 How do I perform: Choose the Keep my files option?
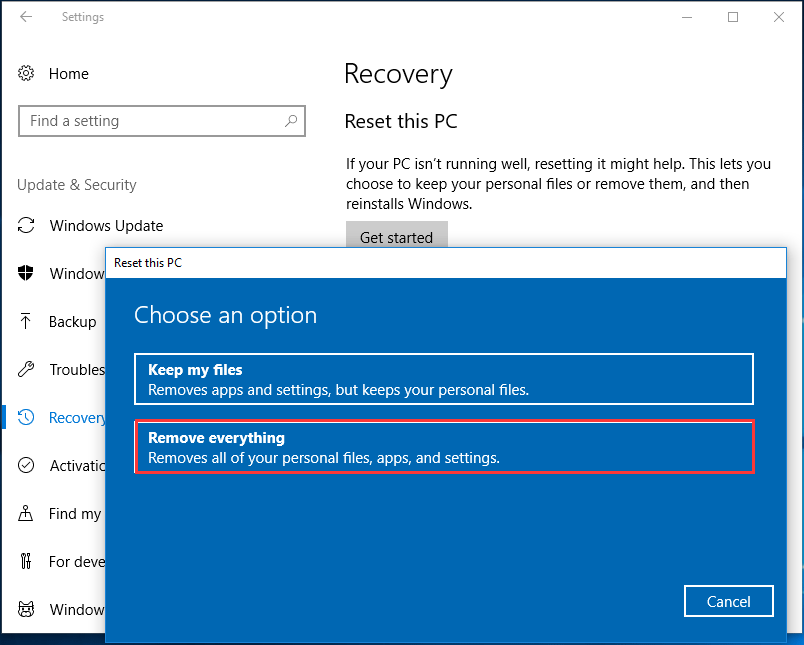click(x=444, y=379)
